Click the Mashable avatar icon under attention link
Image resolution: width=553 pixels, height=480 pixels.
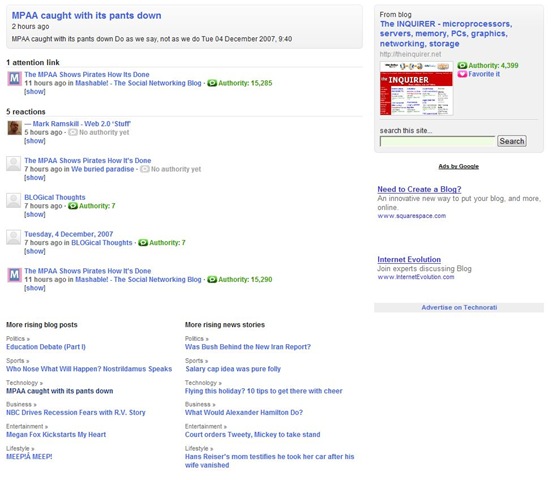point(14,78)
